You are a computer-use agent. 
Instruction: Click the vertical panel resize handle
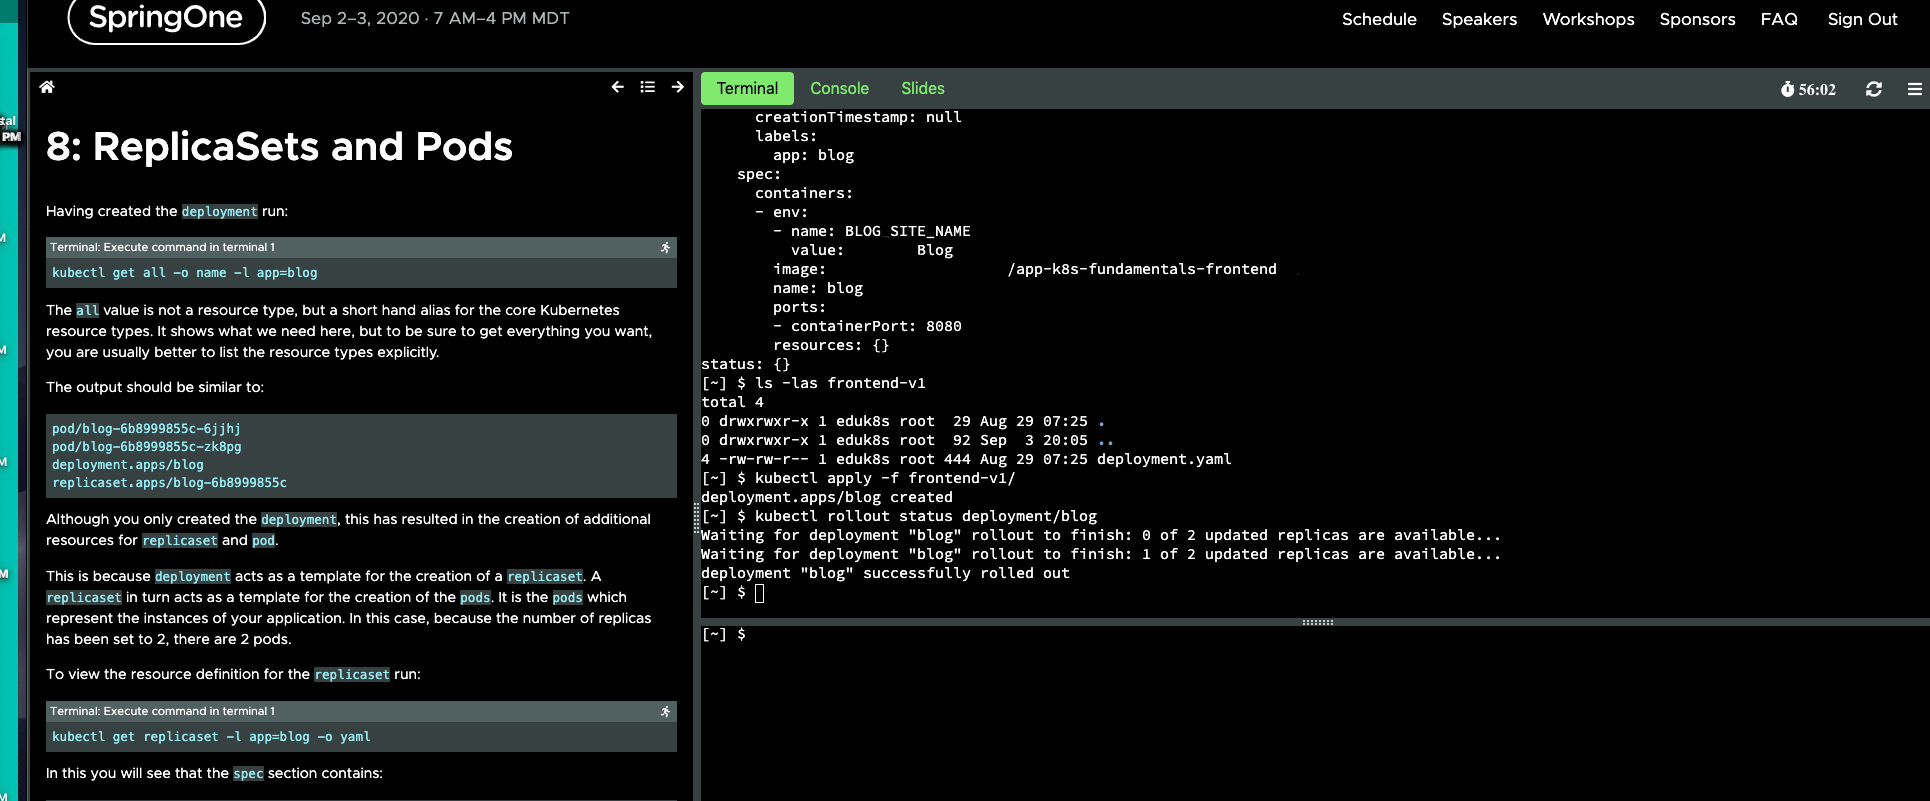[x=696, y=516]
